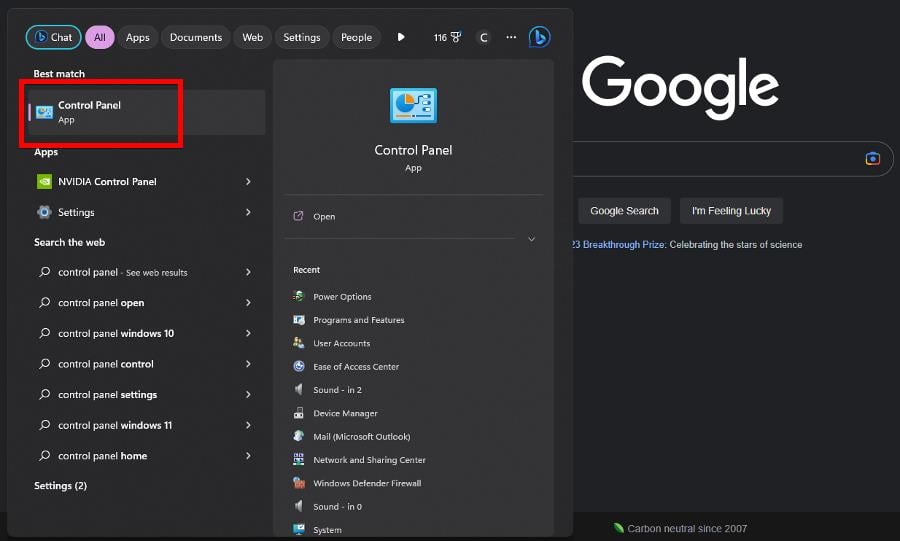Expand 'control panel' web results chevron
Viewport: 900px width, 541px height.
[x=248, y=272]
